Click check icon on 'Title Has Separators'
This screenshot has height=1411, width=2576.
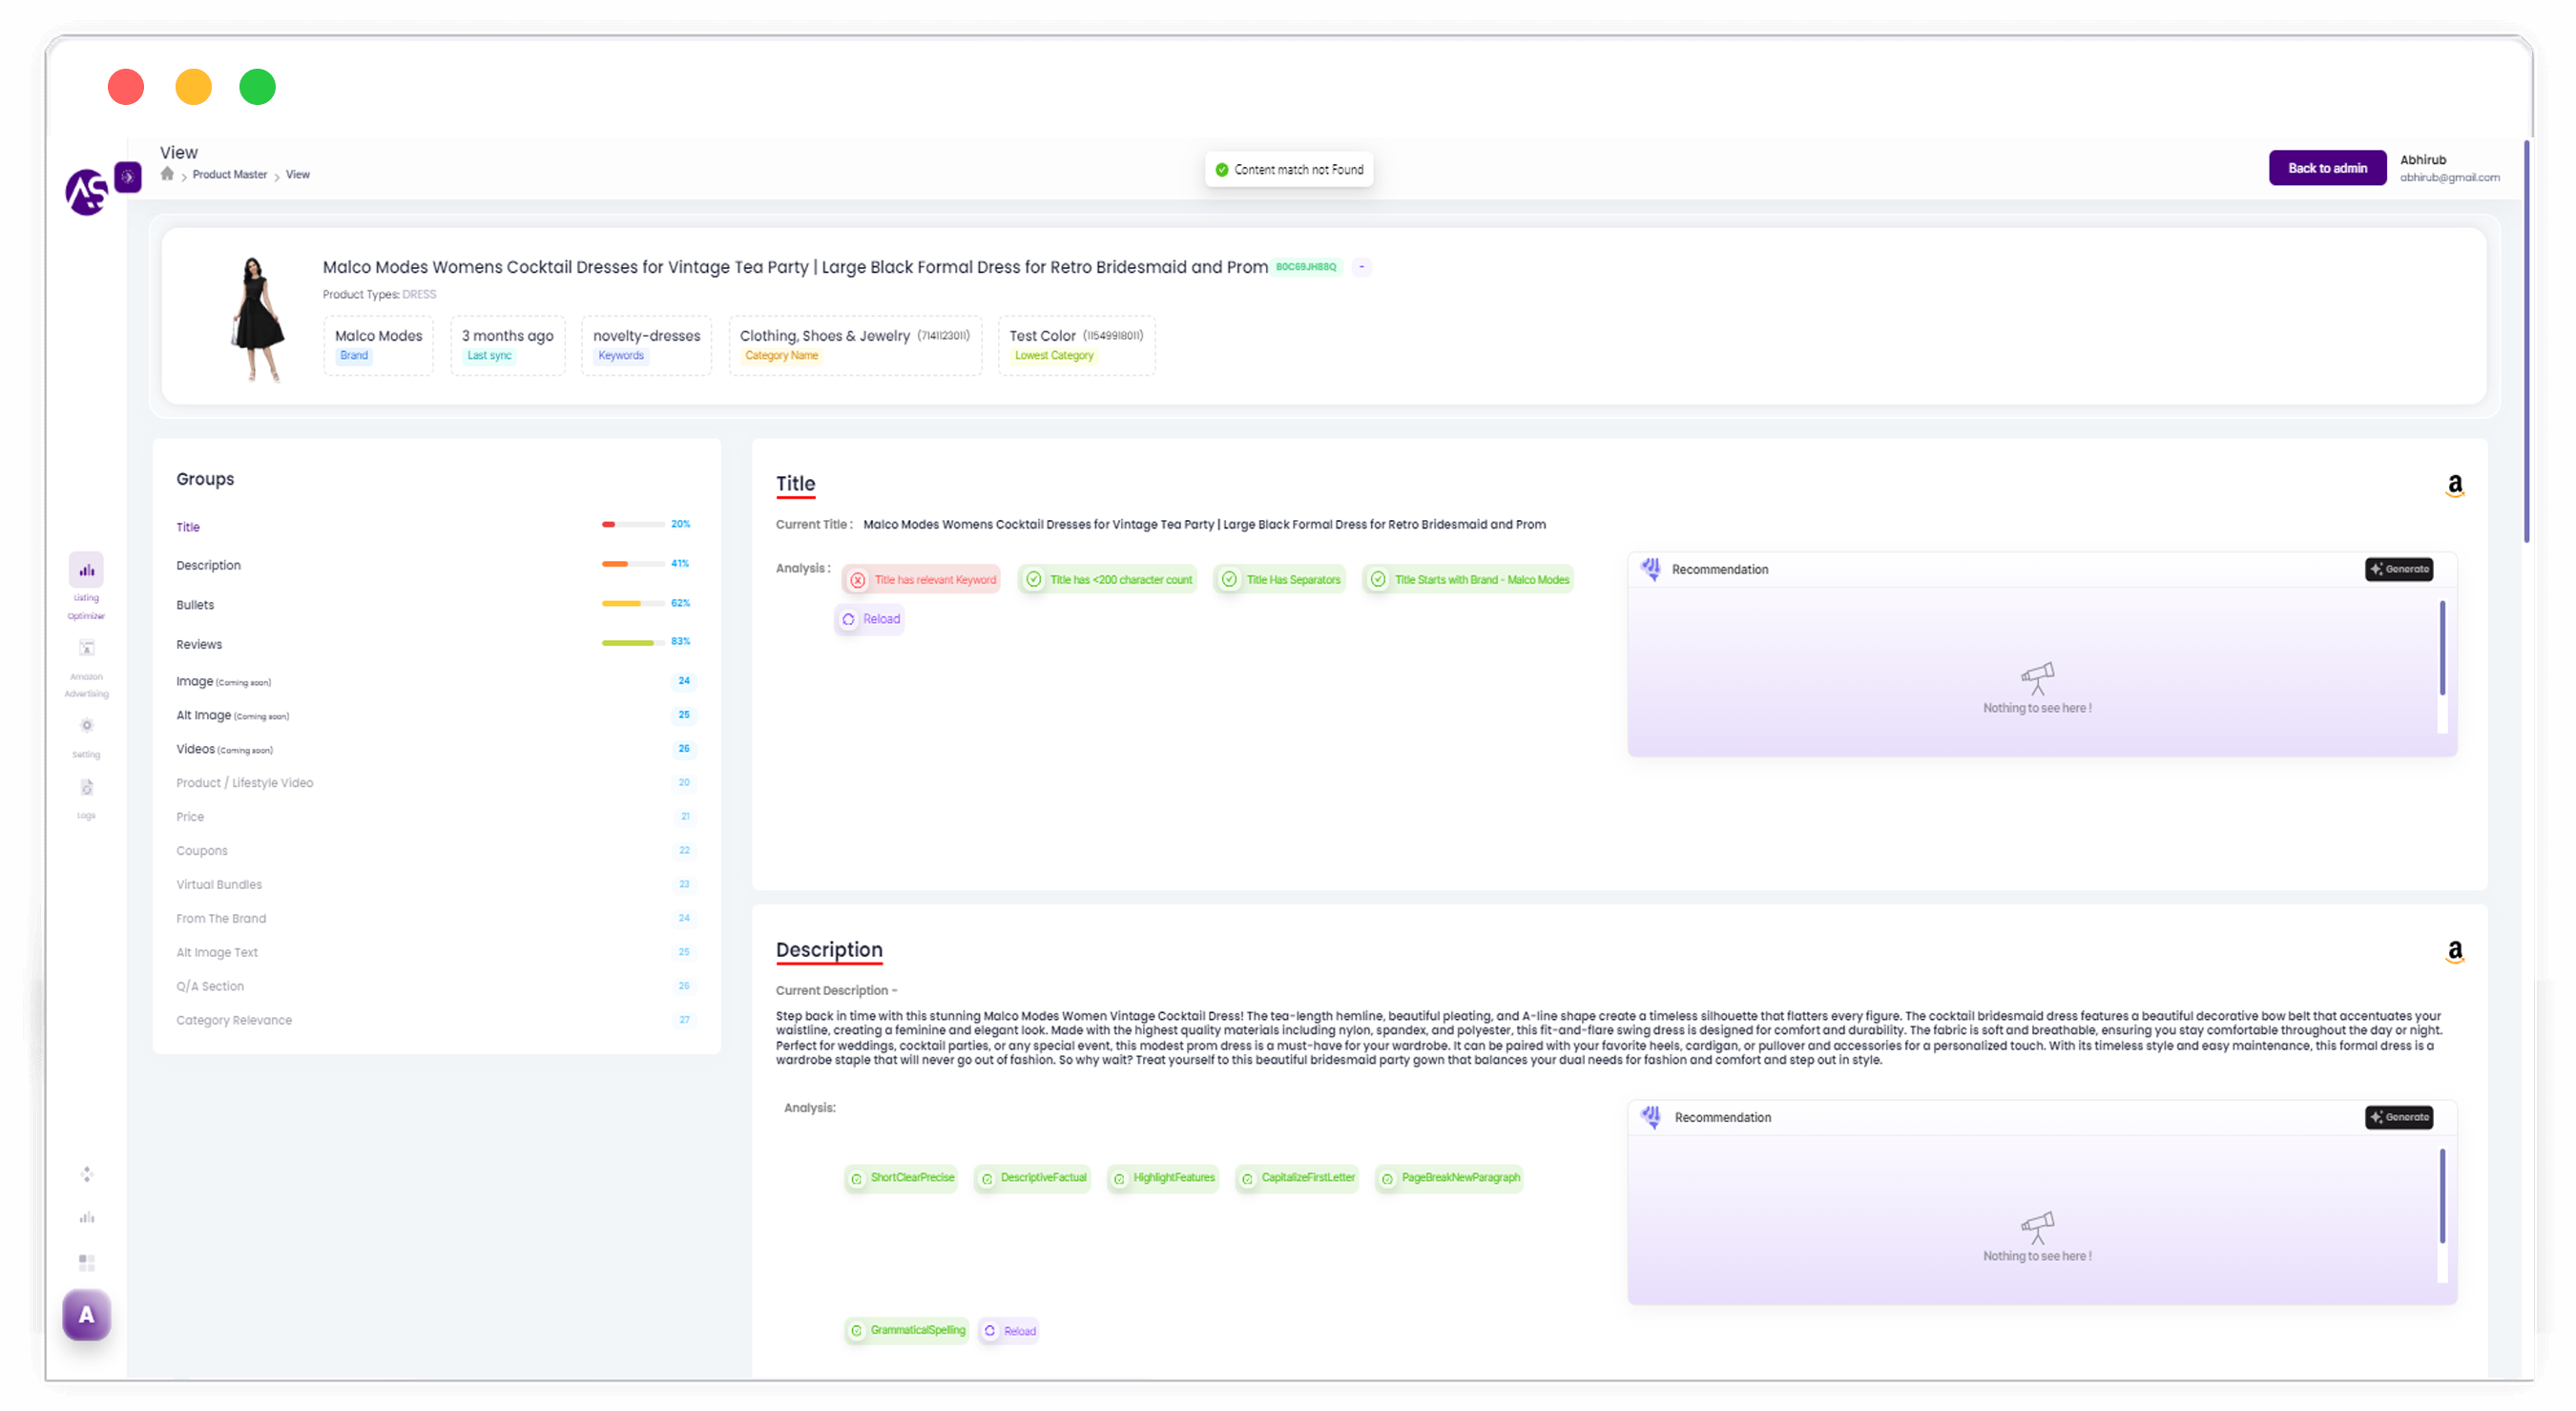1229,579
